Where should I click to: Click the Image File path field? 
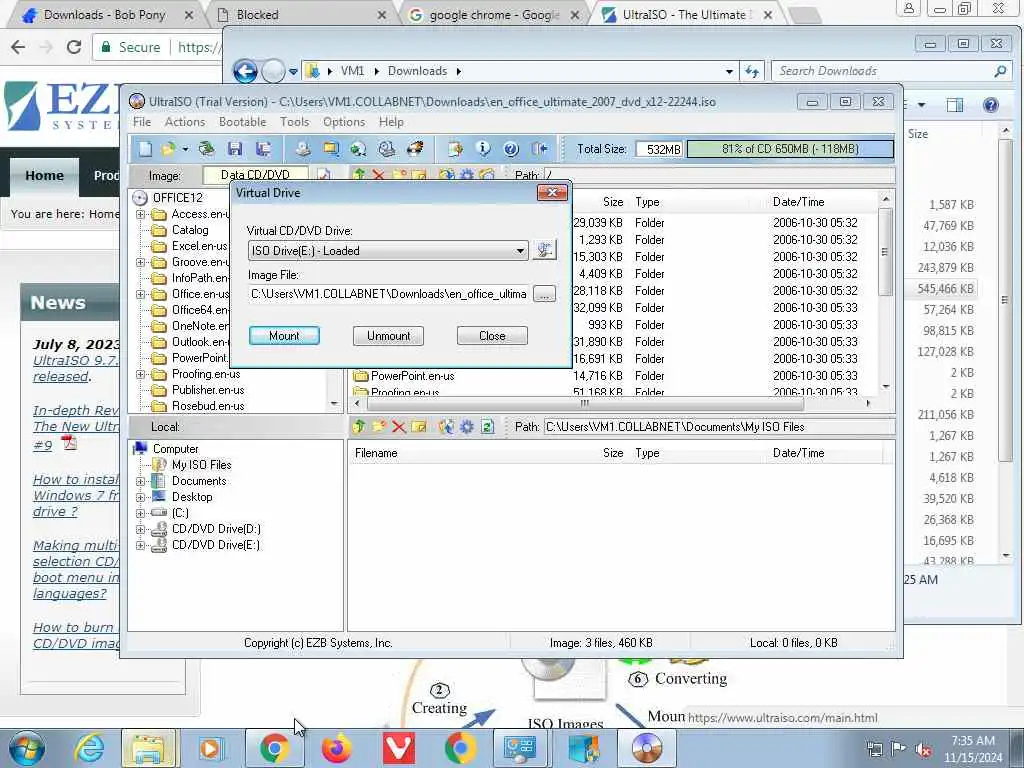[x=389, y=294]
